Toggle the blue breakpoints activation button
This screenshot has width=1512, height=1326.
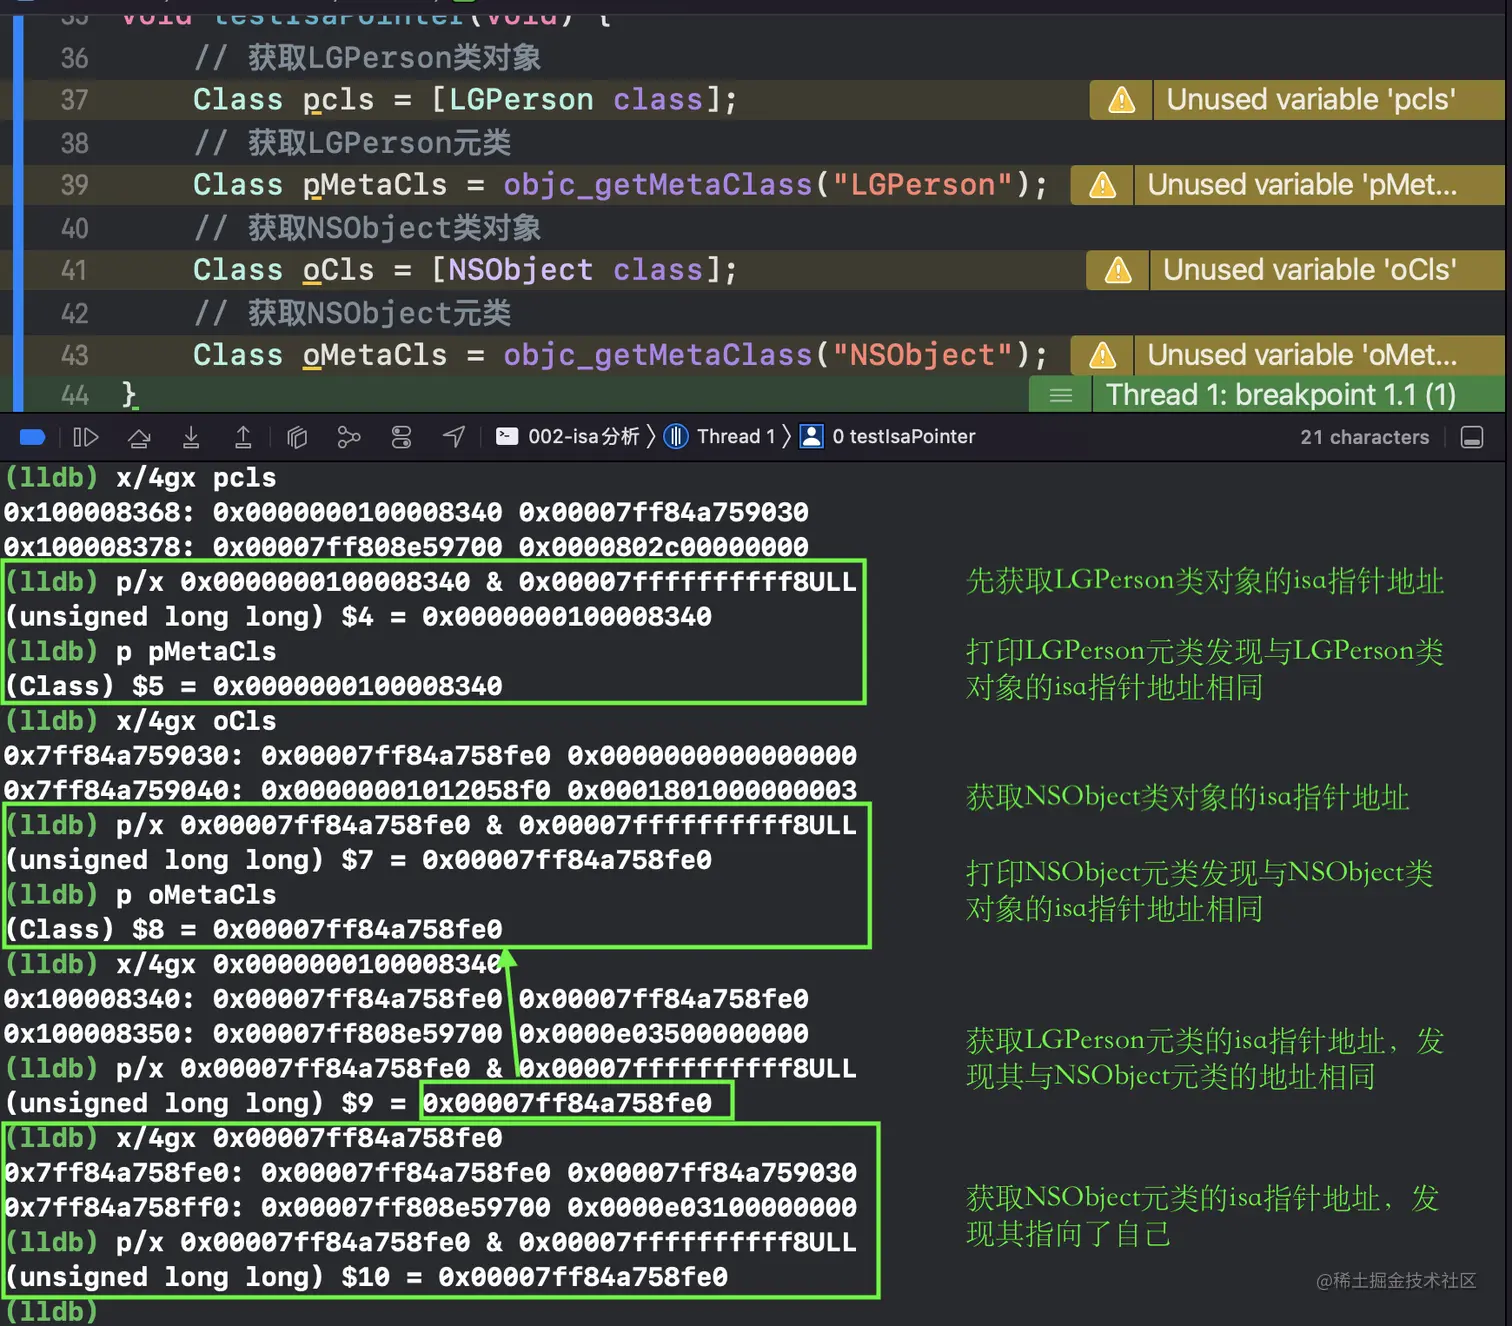pos(32,437)
